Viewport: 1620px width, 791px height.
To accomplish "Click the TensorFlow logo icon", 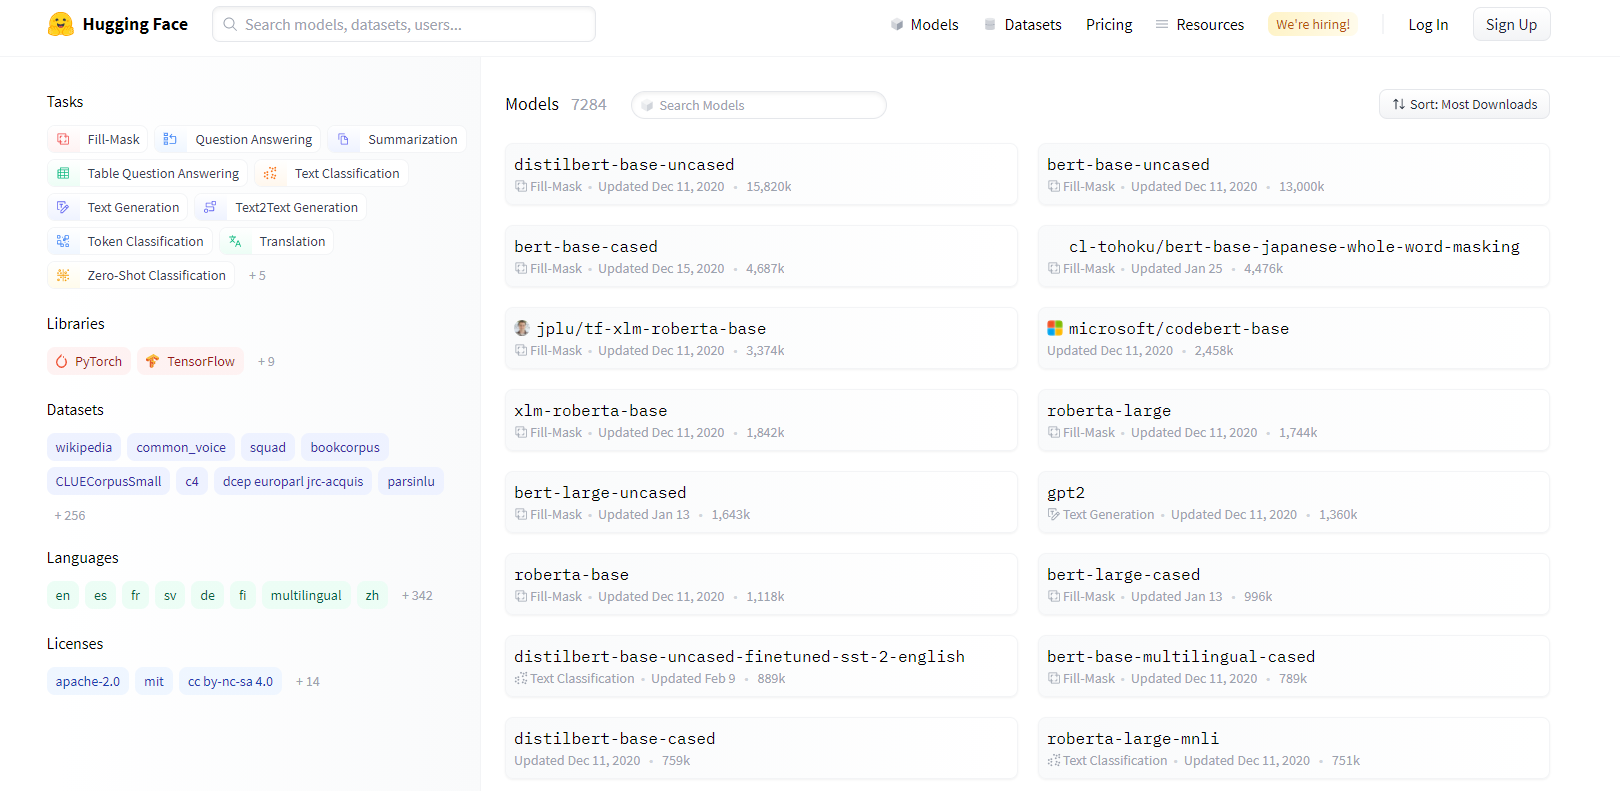I will pyautogui.click(x=152, y=361).
